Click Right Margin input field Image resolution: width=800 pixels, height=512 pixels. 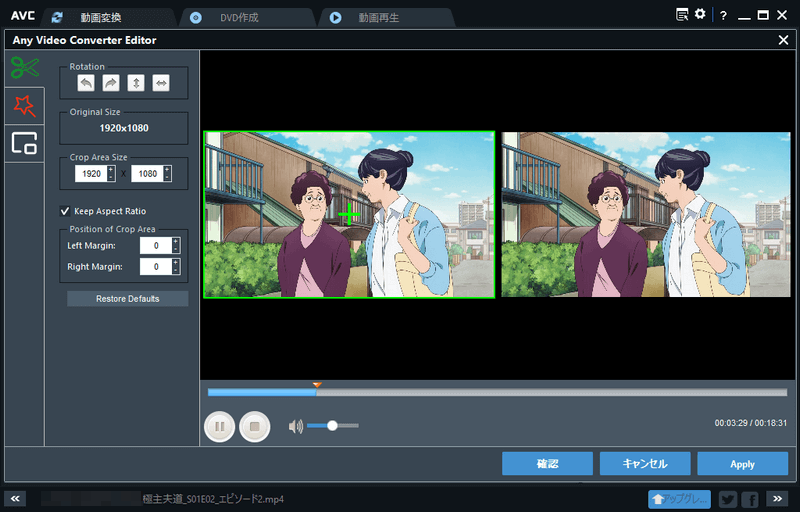click(x=156, y=267)
